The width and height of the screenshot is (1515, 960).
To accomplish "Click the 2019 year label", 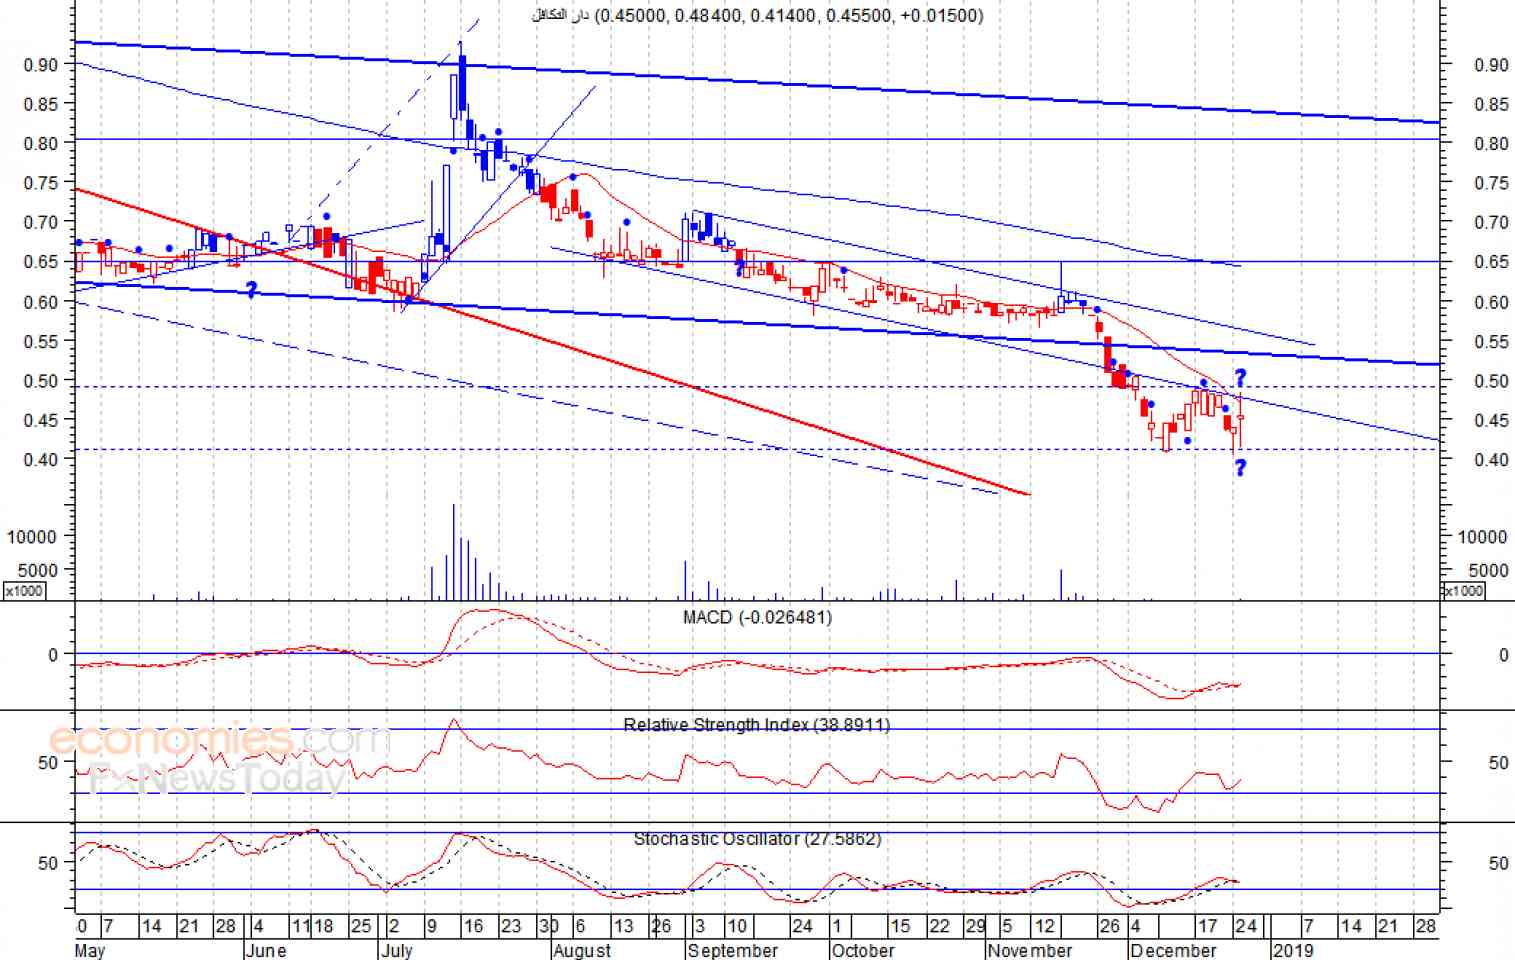I will pyautogui.click(x=1292, y=950).
